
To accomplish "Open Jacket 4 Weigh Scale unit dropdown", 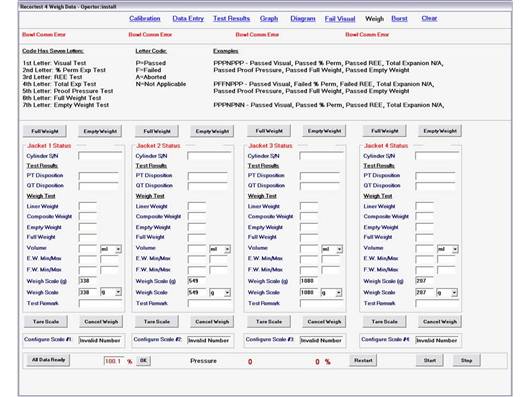I will coord(448,293).
